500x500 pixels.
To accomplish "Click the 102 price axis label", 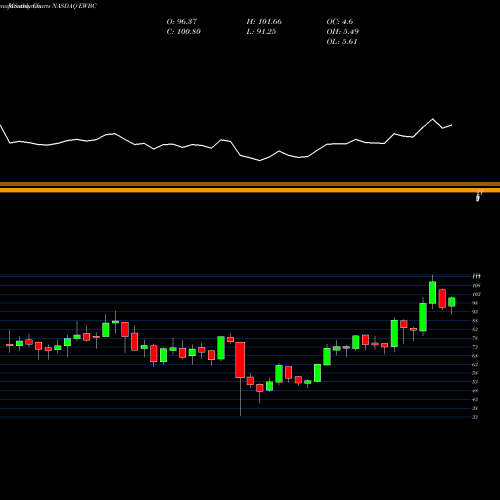I will click(476, 294).
